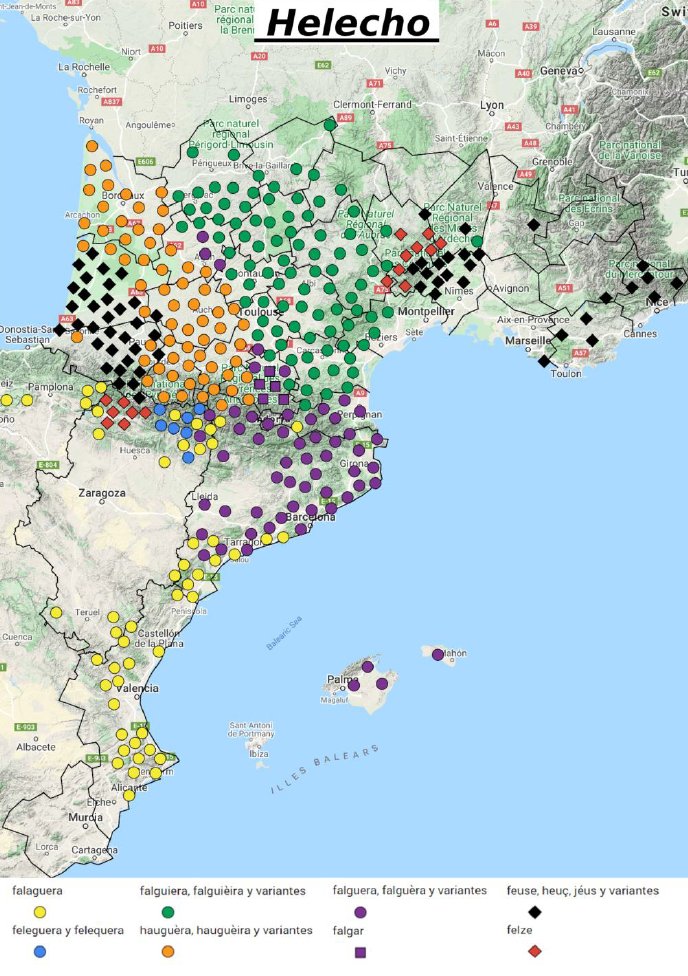The width and height of the screenshot is (688, 976).
Task: Click the A39 road shield
Action: pyautogui.click(x=530, y=26)
